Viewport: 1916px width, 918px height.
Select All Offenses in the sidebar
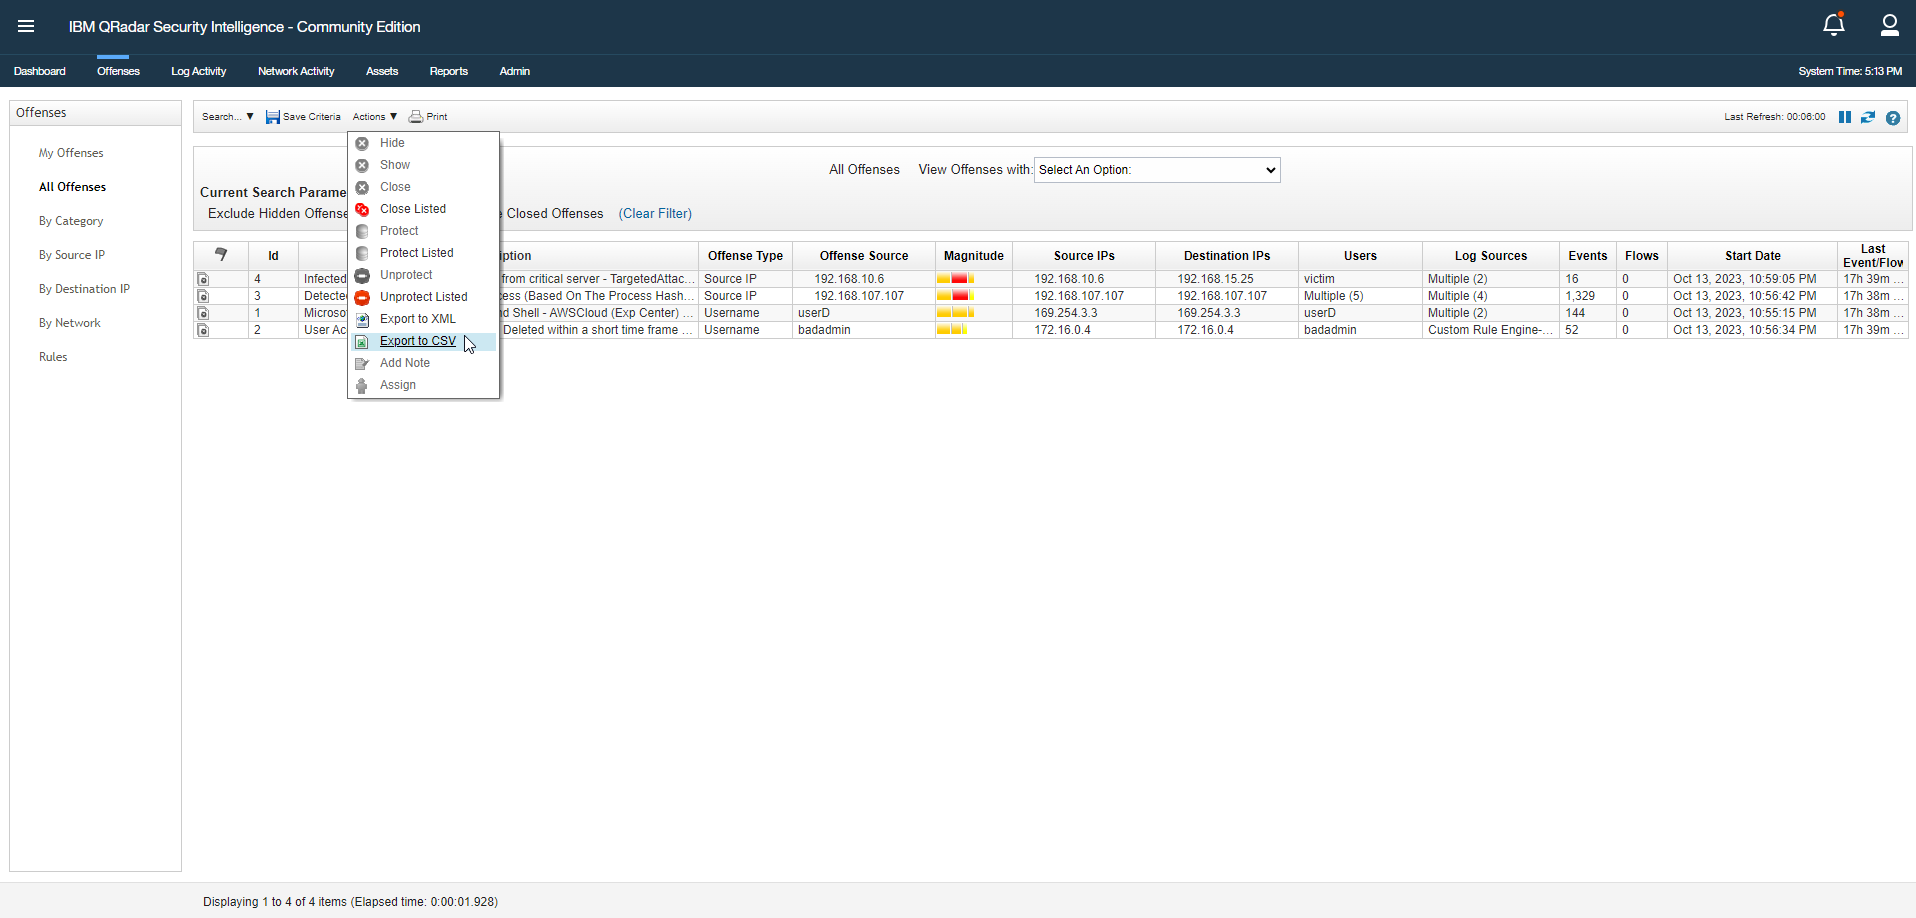pyautogui.click(x=72, y=187)
